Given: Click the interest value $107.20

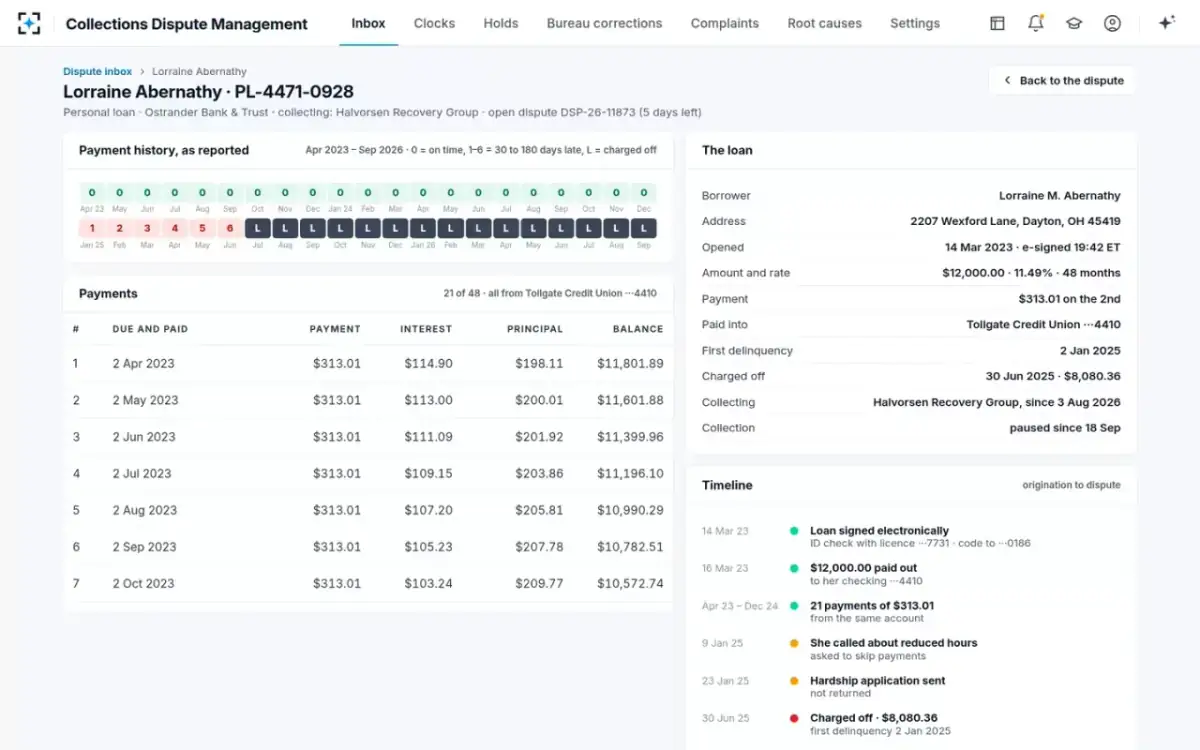Looking at the screenshot, I should [x=428, y=510].
